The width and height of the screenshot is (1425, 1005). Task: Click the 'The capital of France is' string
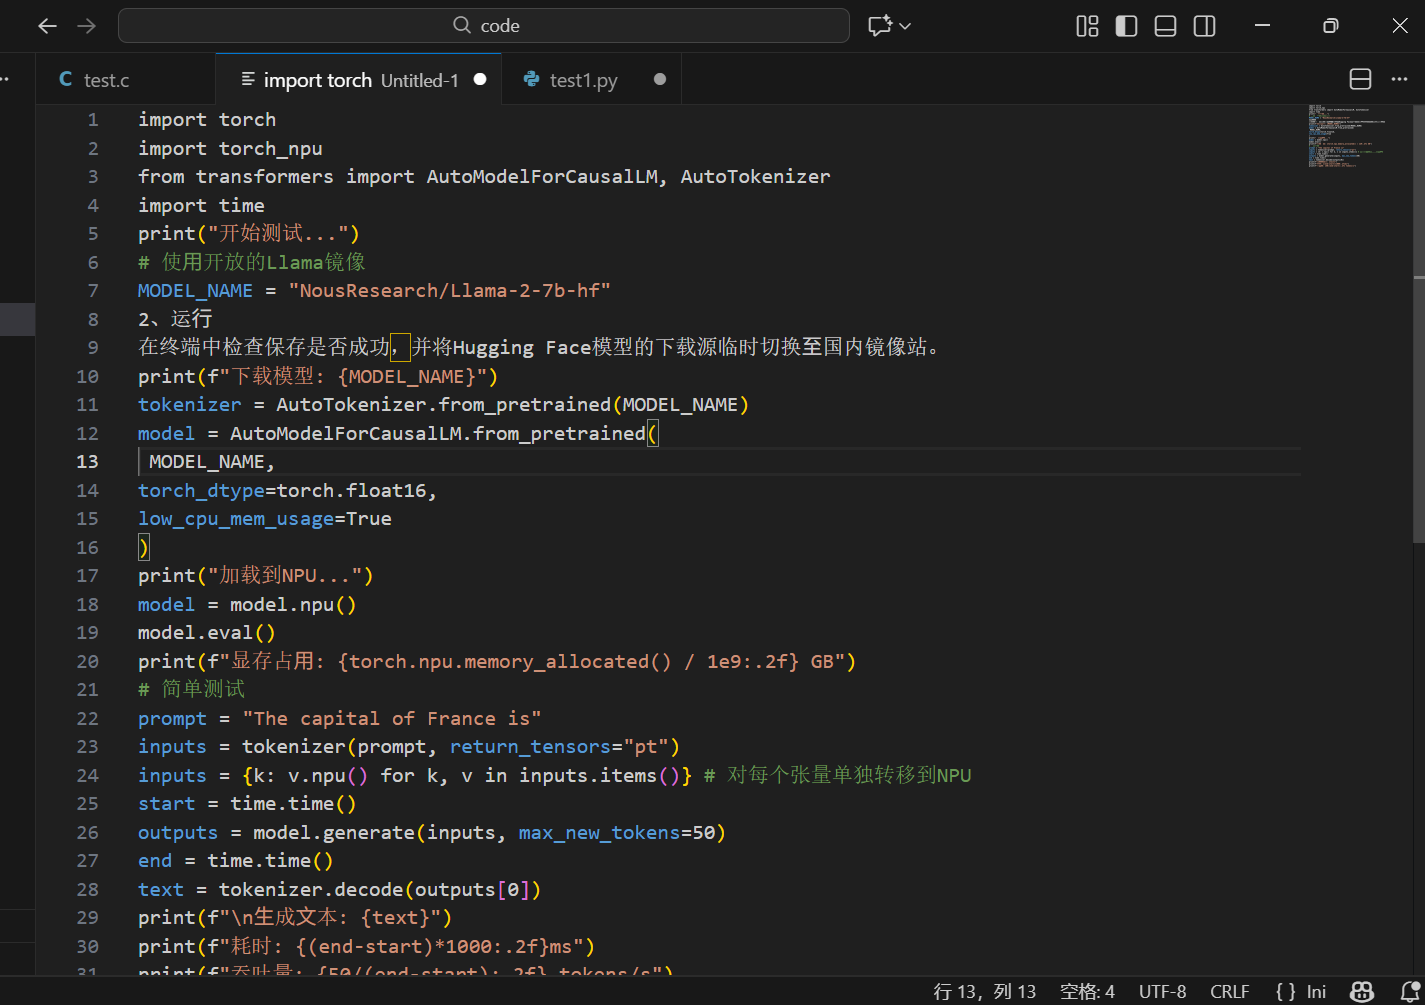click(x=392, y=719)
